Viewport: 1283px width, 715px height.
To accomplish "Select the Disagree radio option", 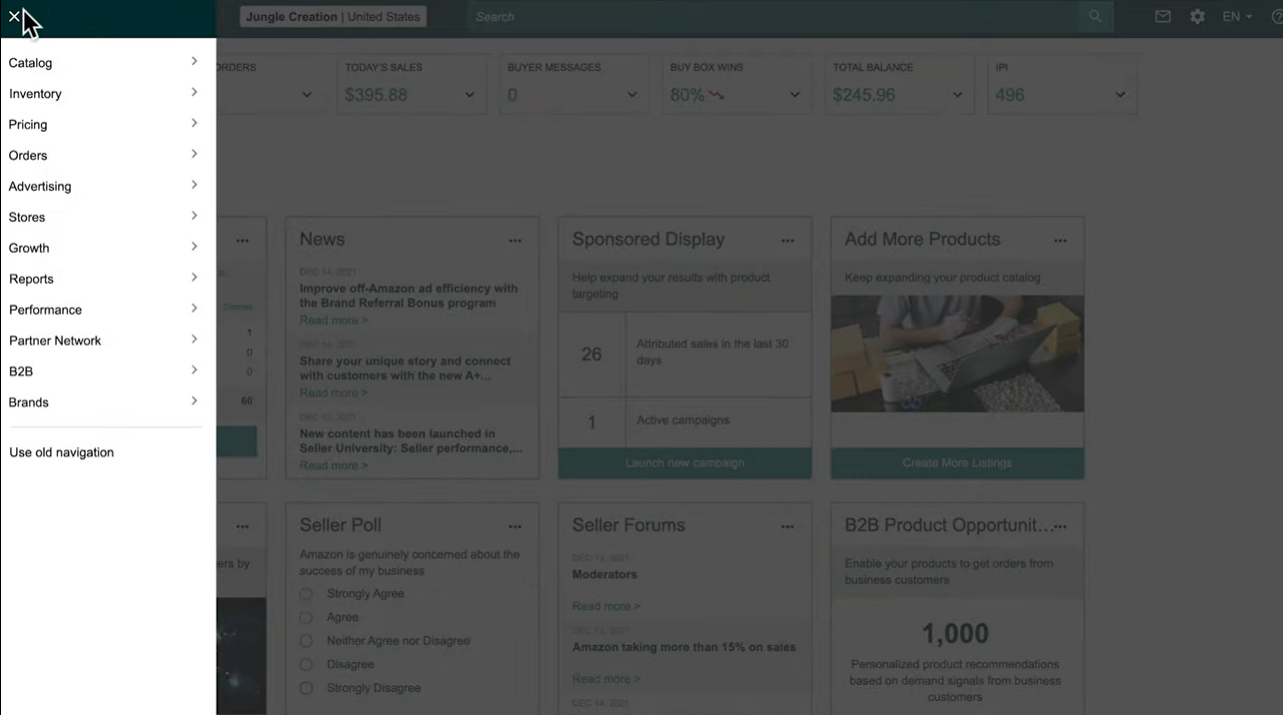I will coord(306,664).
